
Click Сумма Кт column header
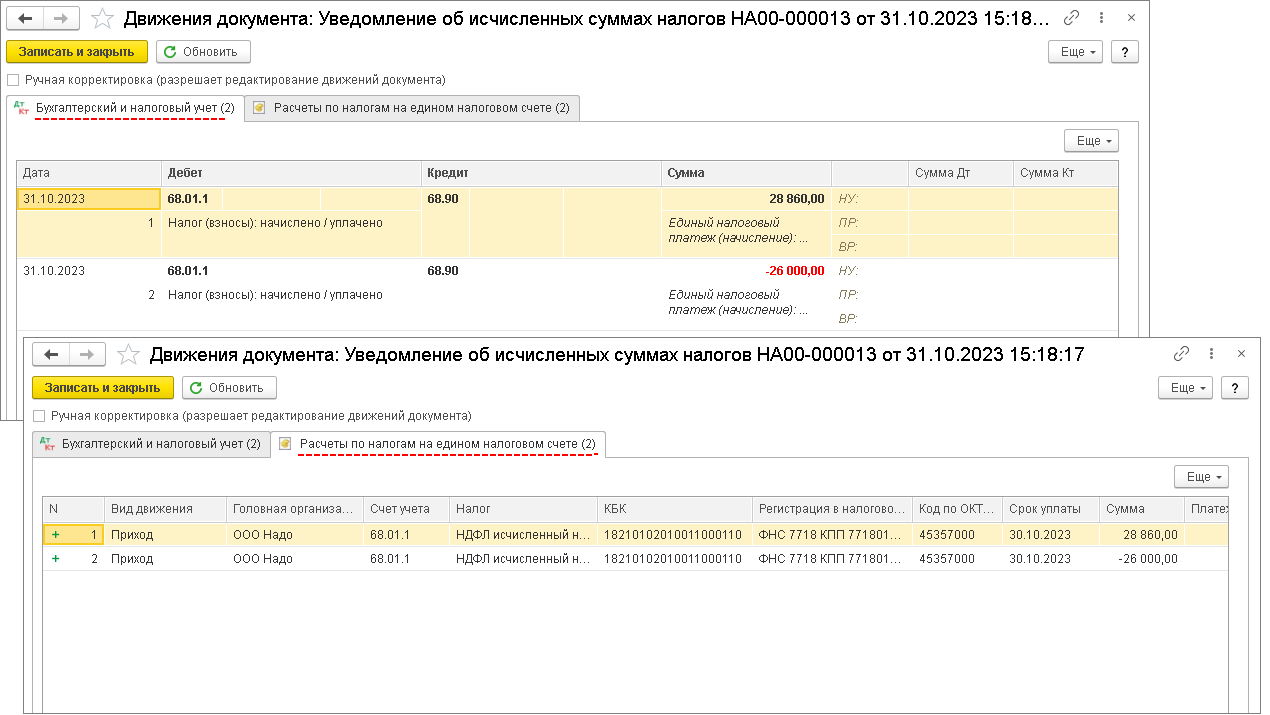pyautogui.click(x=1065, y=173)
